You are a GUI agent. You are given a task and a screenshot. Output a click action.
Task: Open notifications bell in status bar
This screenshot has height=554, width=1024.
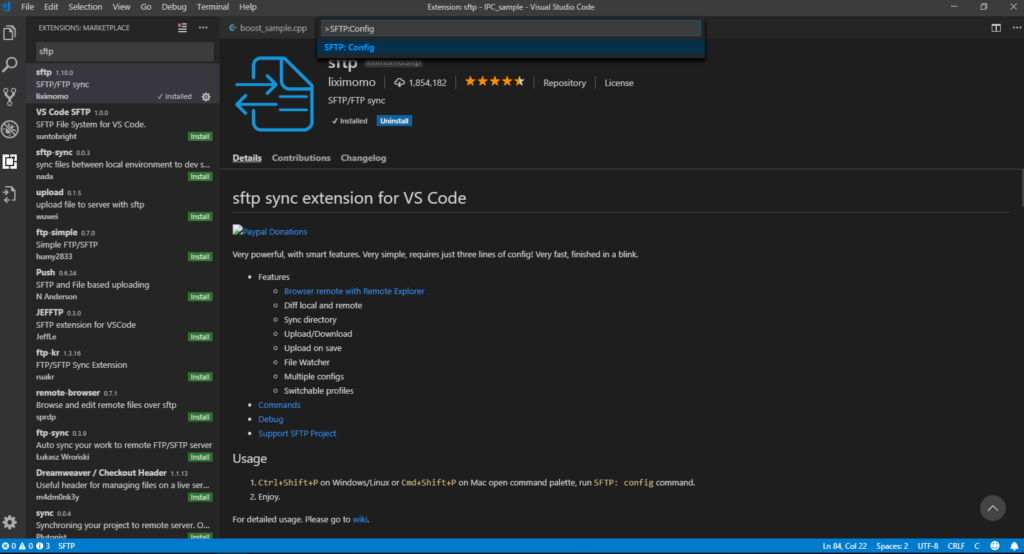1014,546
